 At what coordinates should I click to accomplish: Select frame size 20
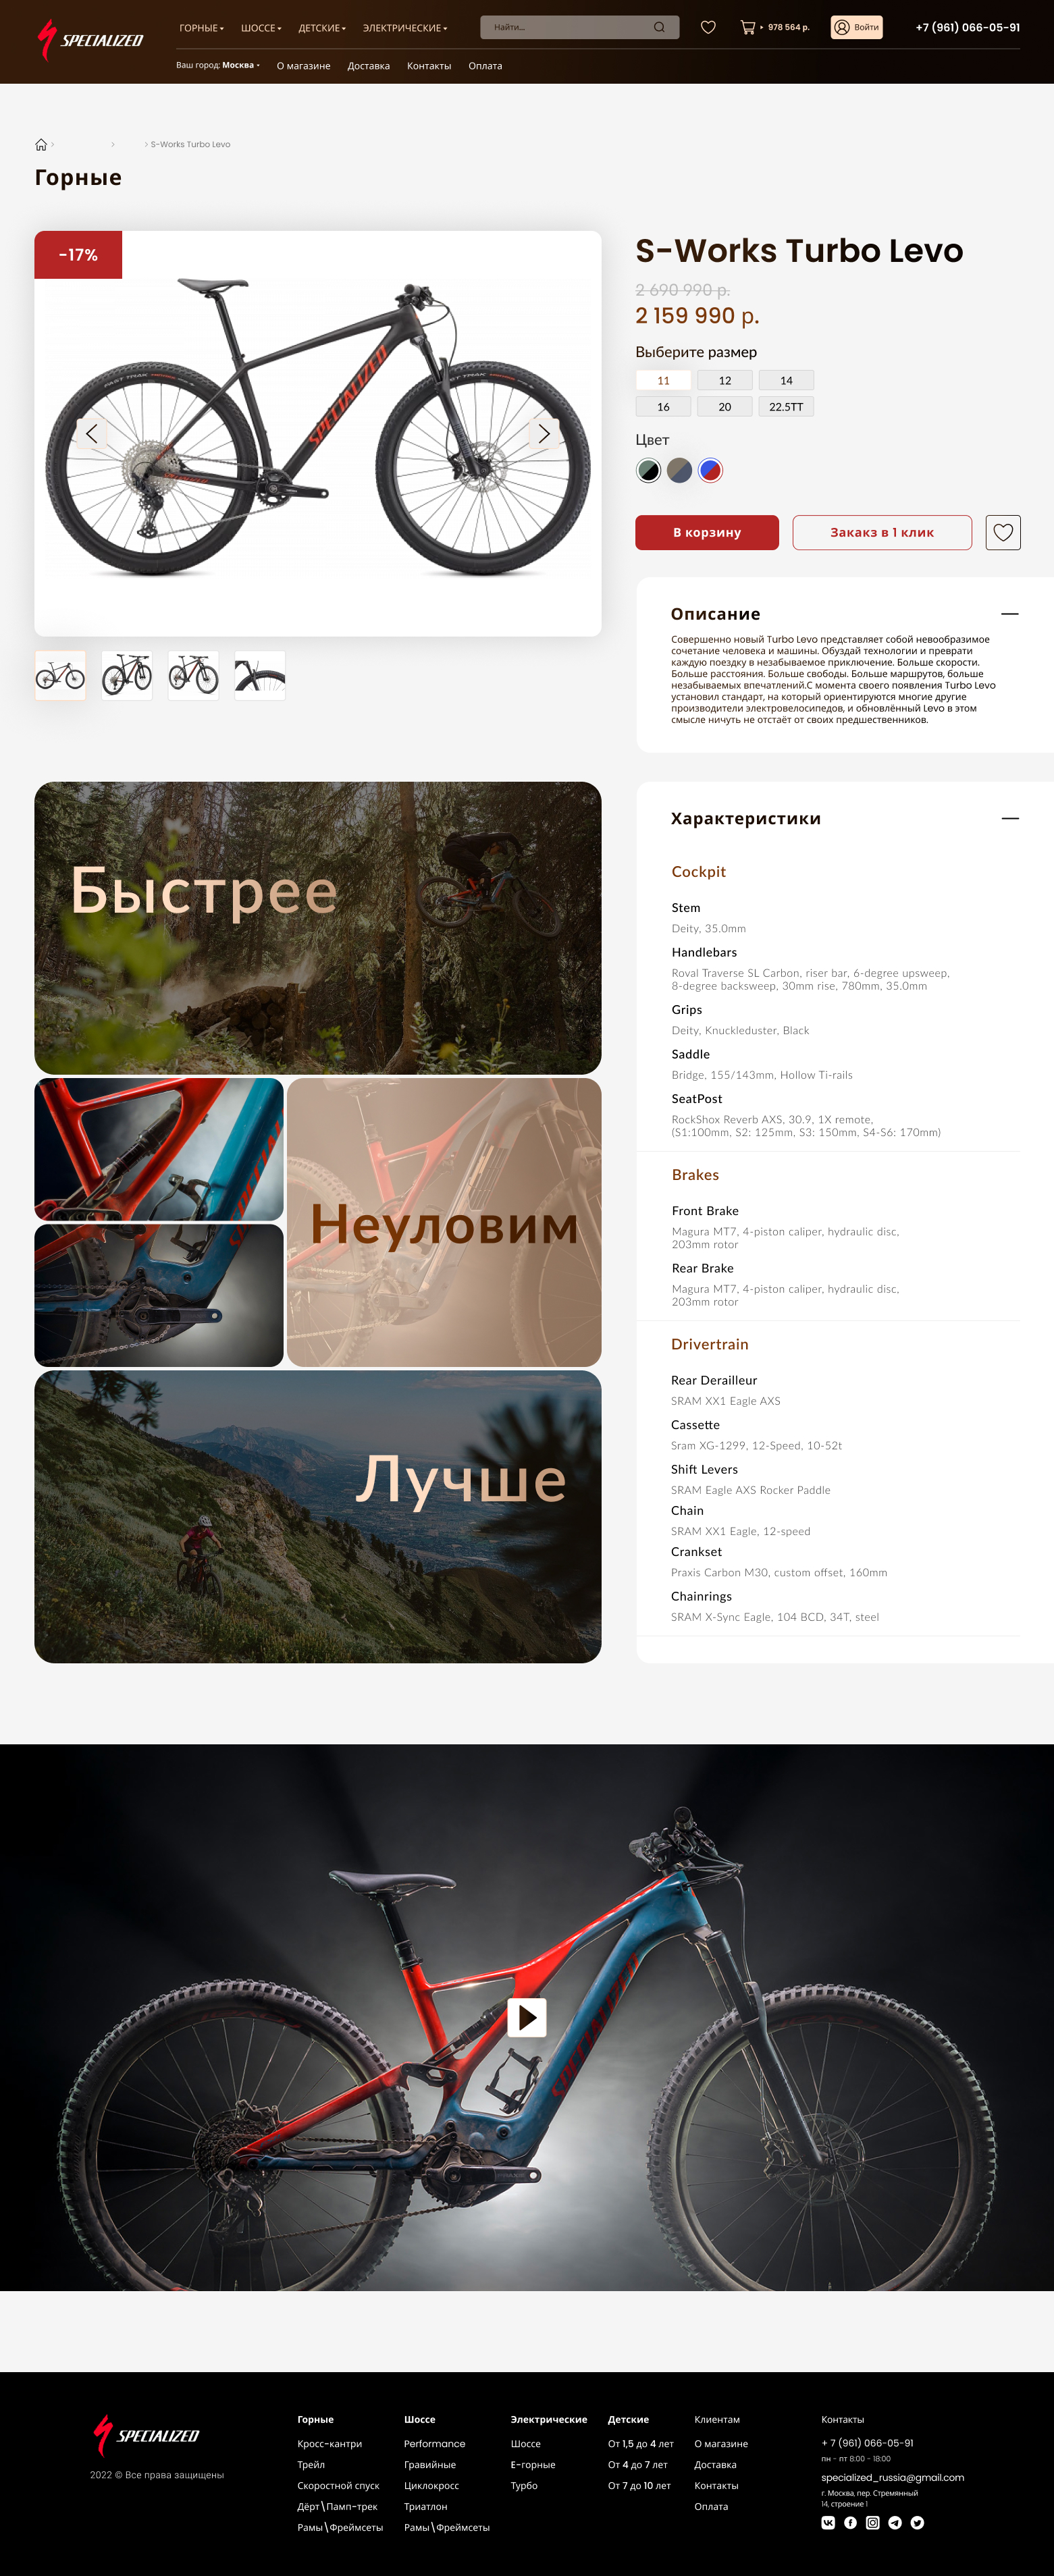pyautogui.click(x=725, y=407)
